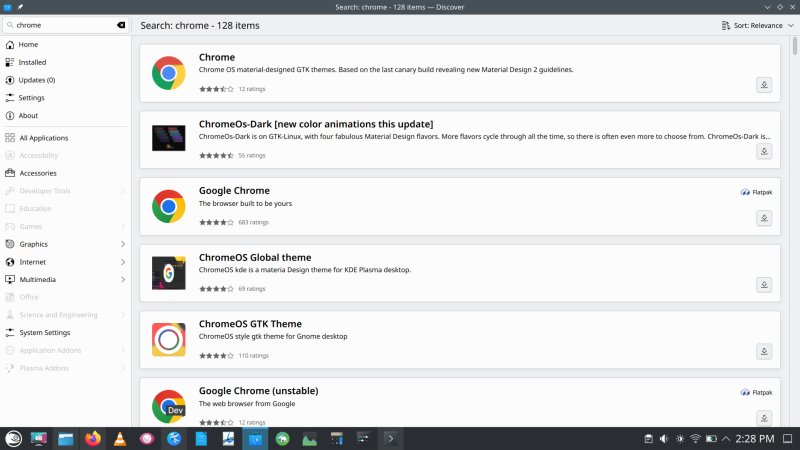This screenshot has width=800, height=450.
Task: Click the Google Chrome Dev logo icon
Action: pos(168,406)
